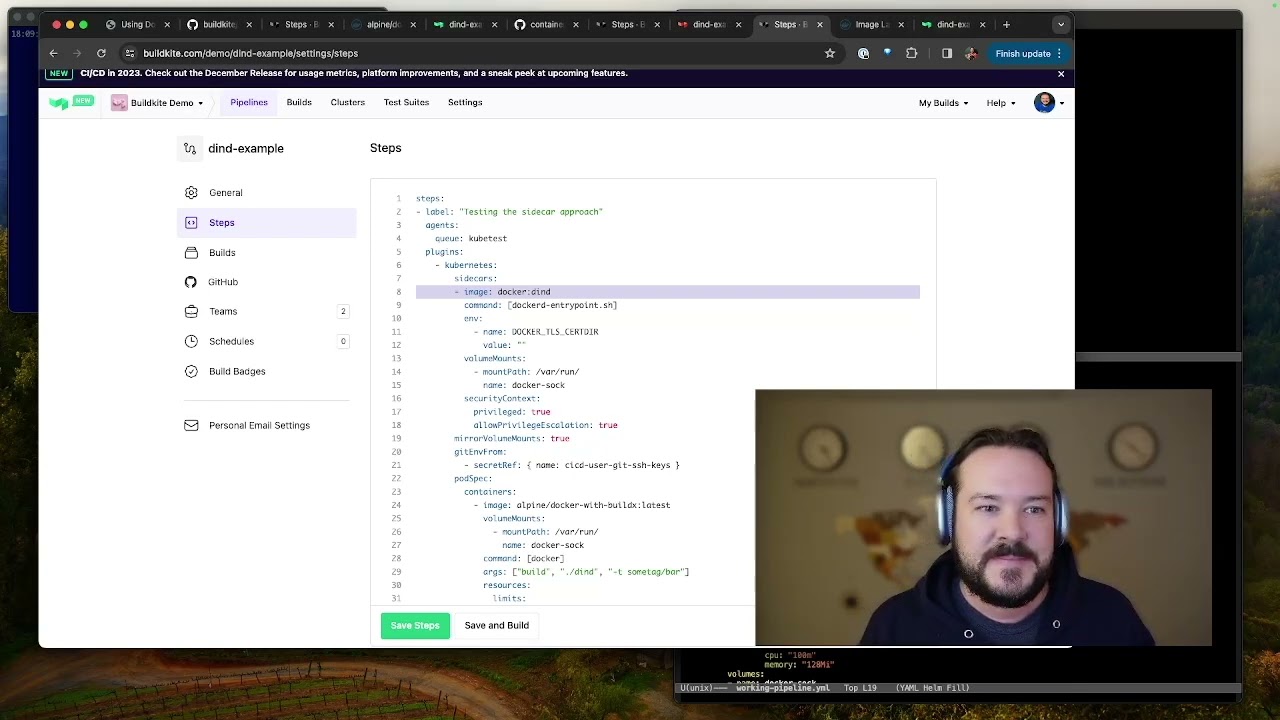Open Builds in settings sidebar
Image resolution: width=1280 pixels, height=720 pixels.
click(222, 252)
